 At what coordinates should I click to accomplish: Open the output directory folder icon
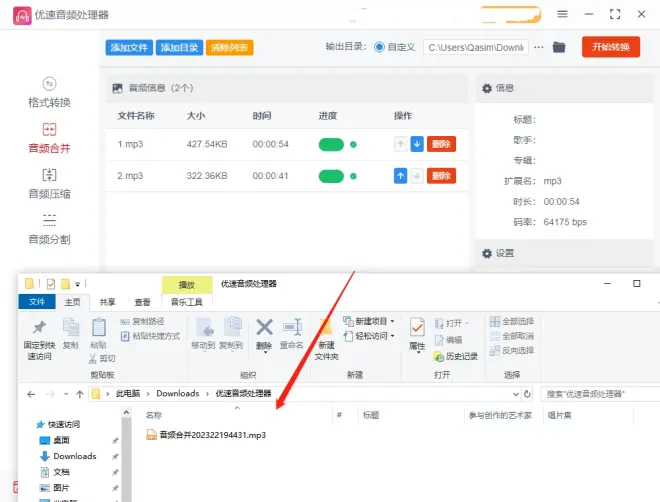pos(559,47)
